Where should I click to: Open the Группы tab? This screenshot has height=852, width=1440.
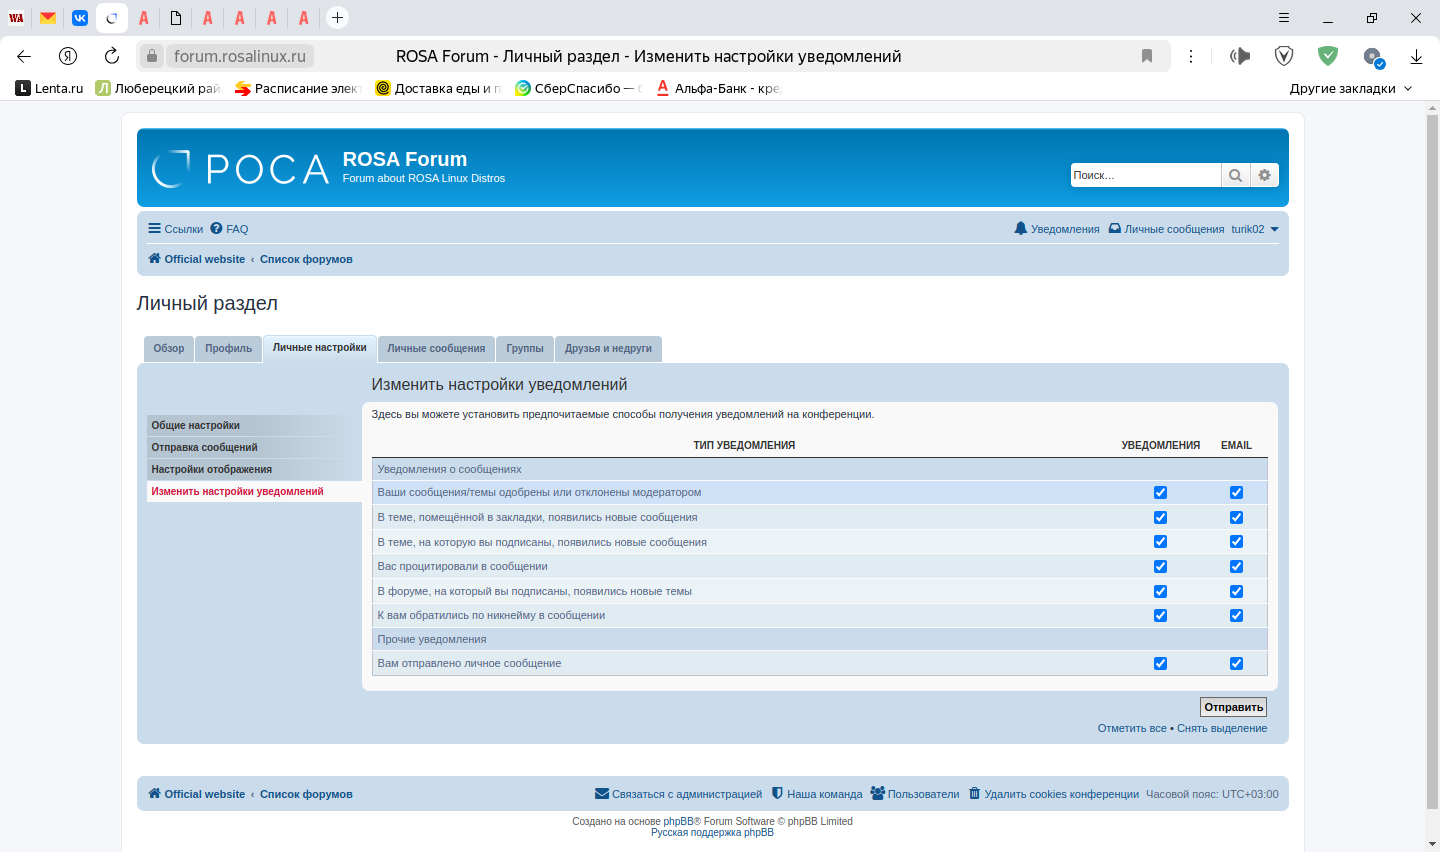coord(525,348)
